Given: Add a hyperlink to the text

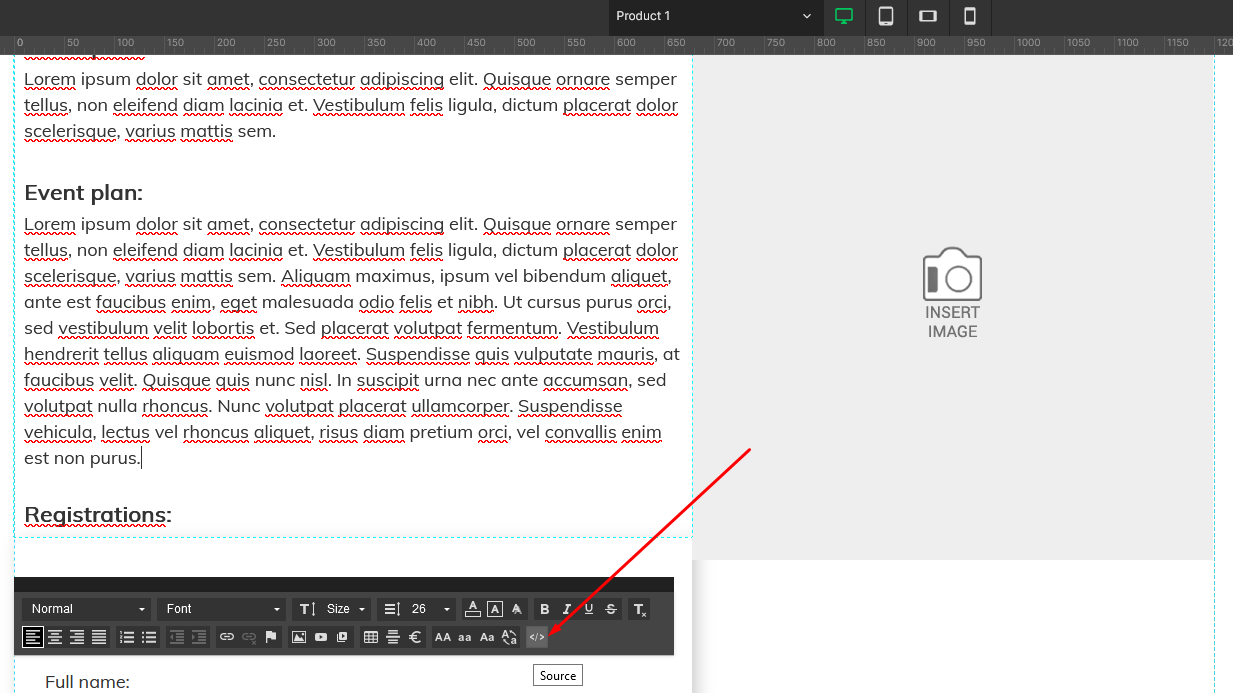Looking at the screenshot, I should [227, 637].
